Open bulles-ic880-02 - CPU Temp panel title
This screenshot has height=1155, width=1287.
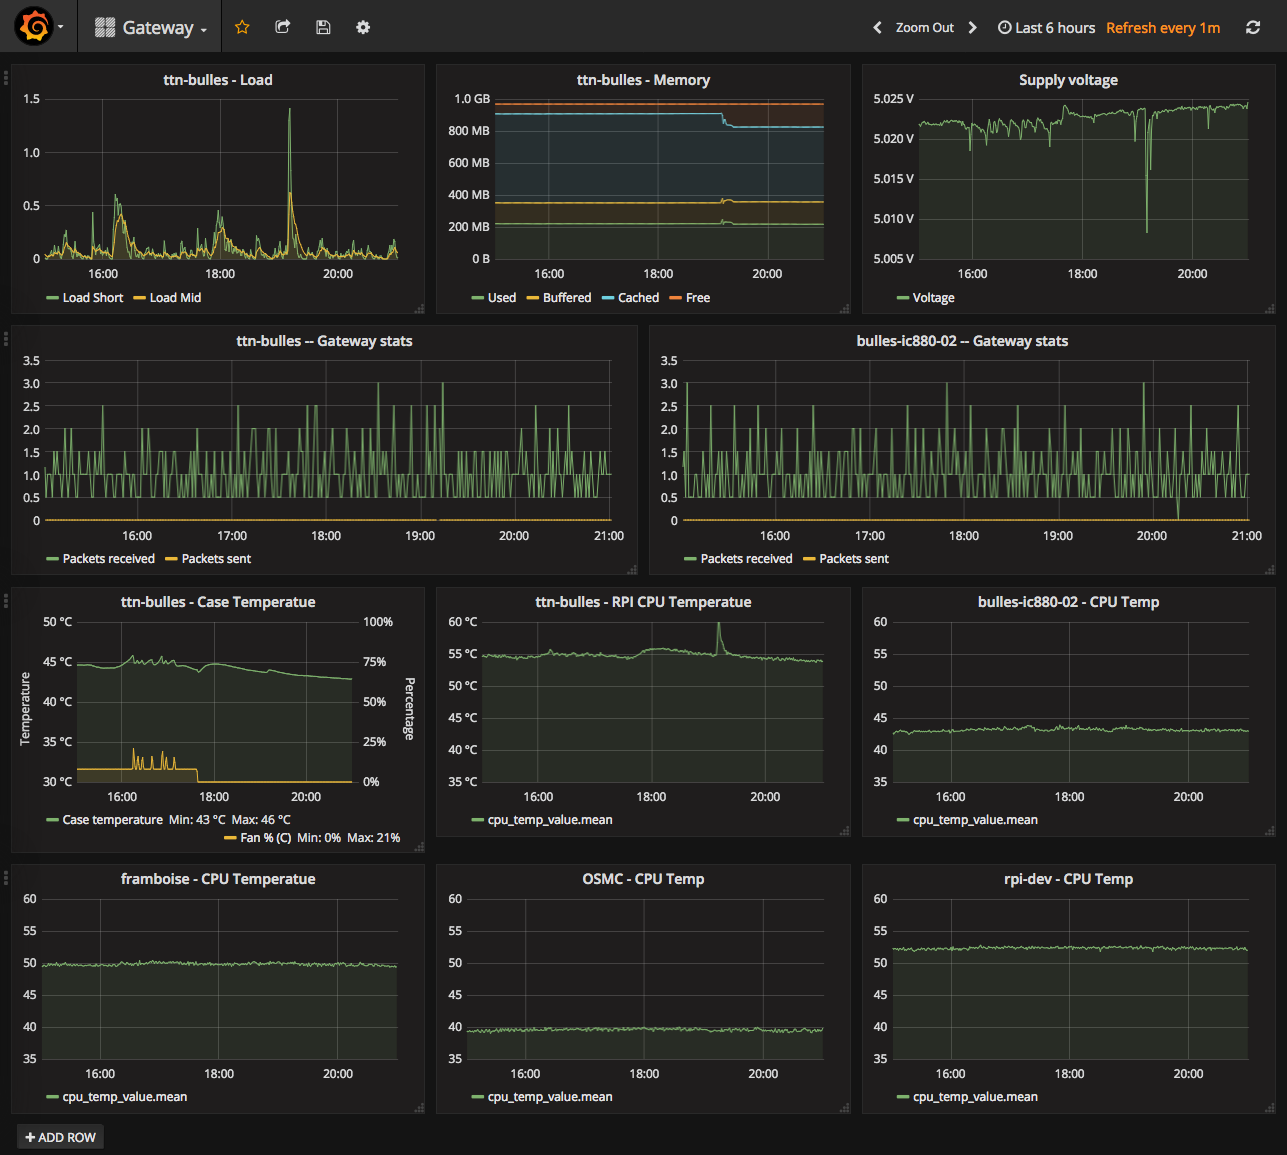[x=1068, y=602]
